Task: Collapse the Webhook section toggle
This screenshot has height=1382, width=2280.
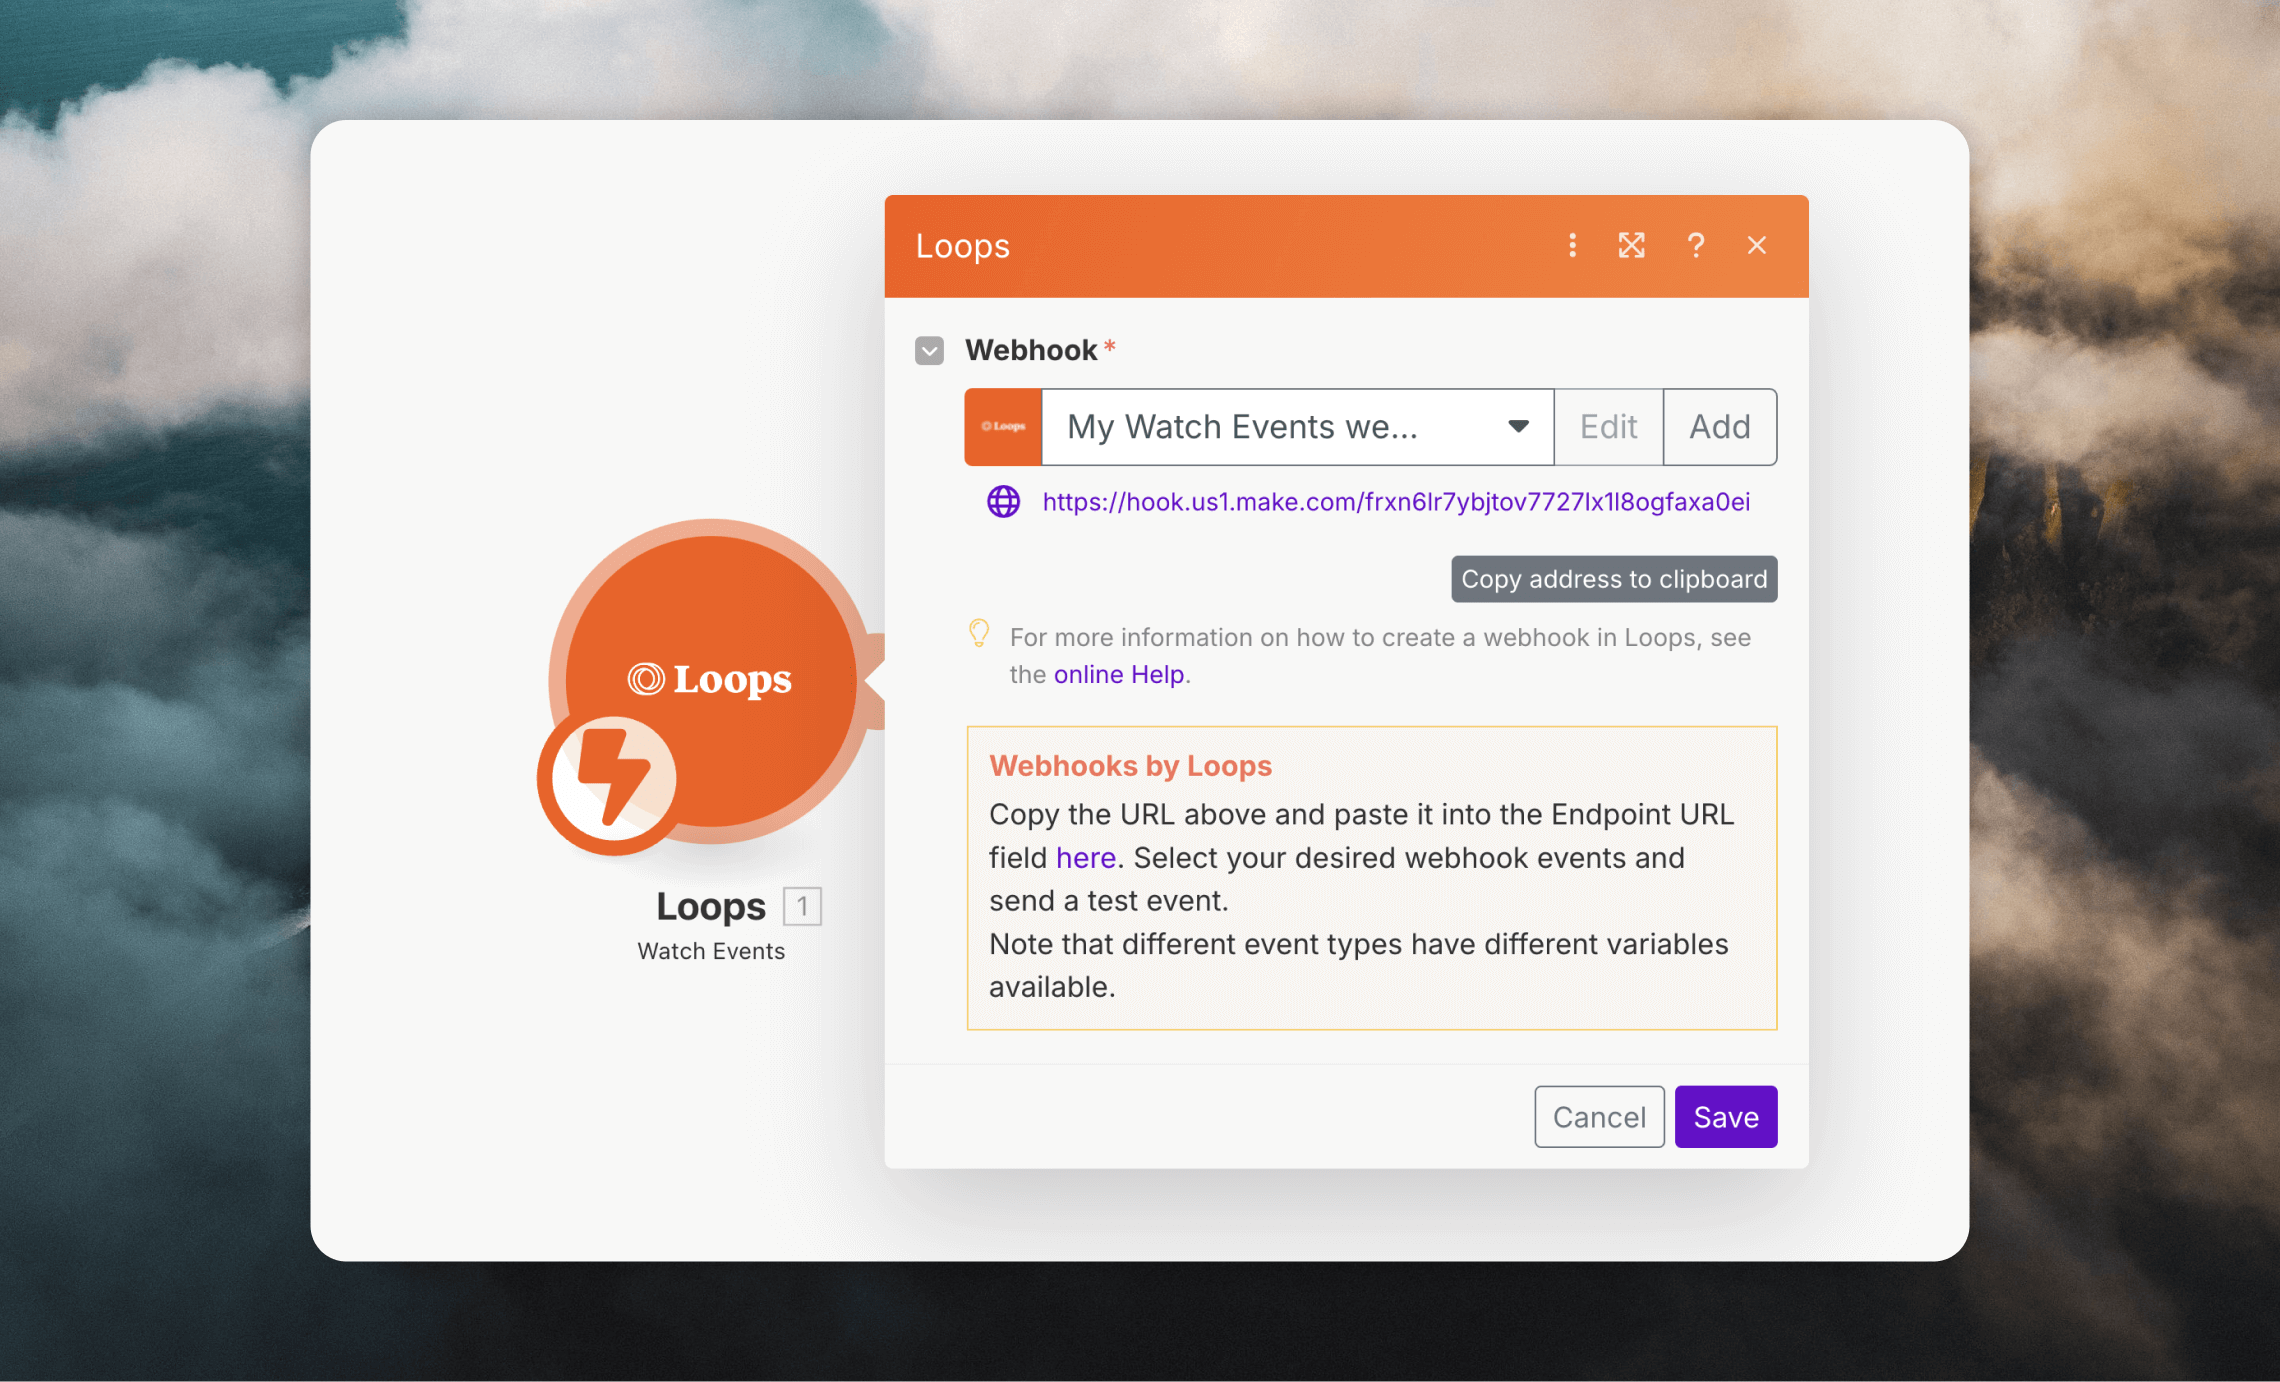Action: coord(929,351)
